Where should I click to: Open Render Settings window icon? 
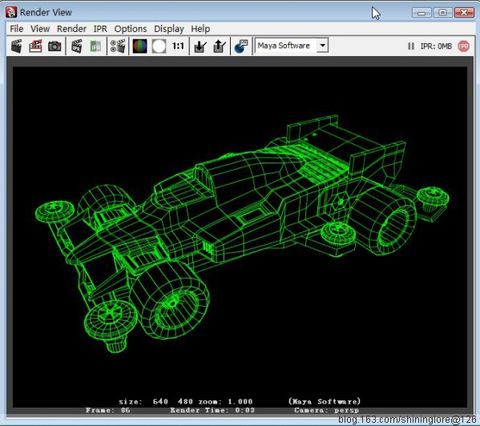(x=118, y=46)
